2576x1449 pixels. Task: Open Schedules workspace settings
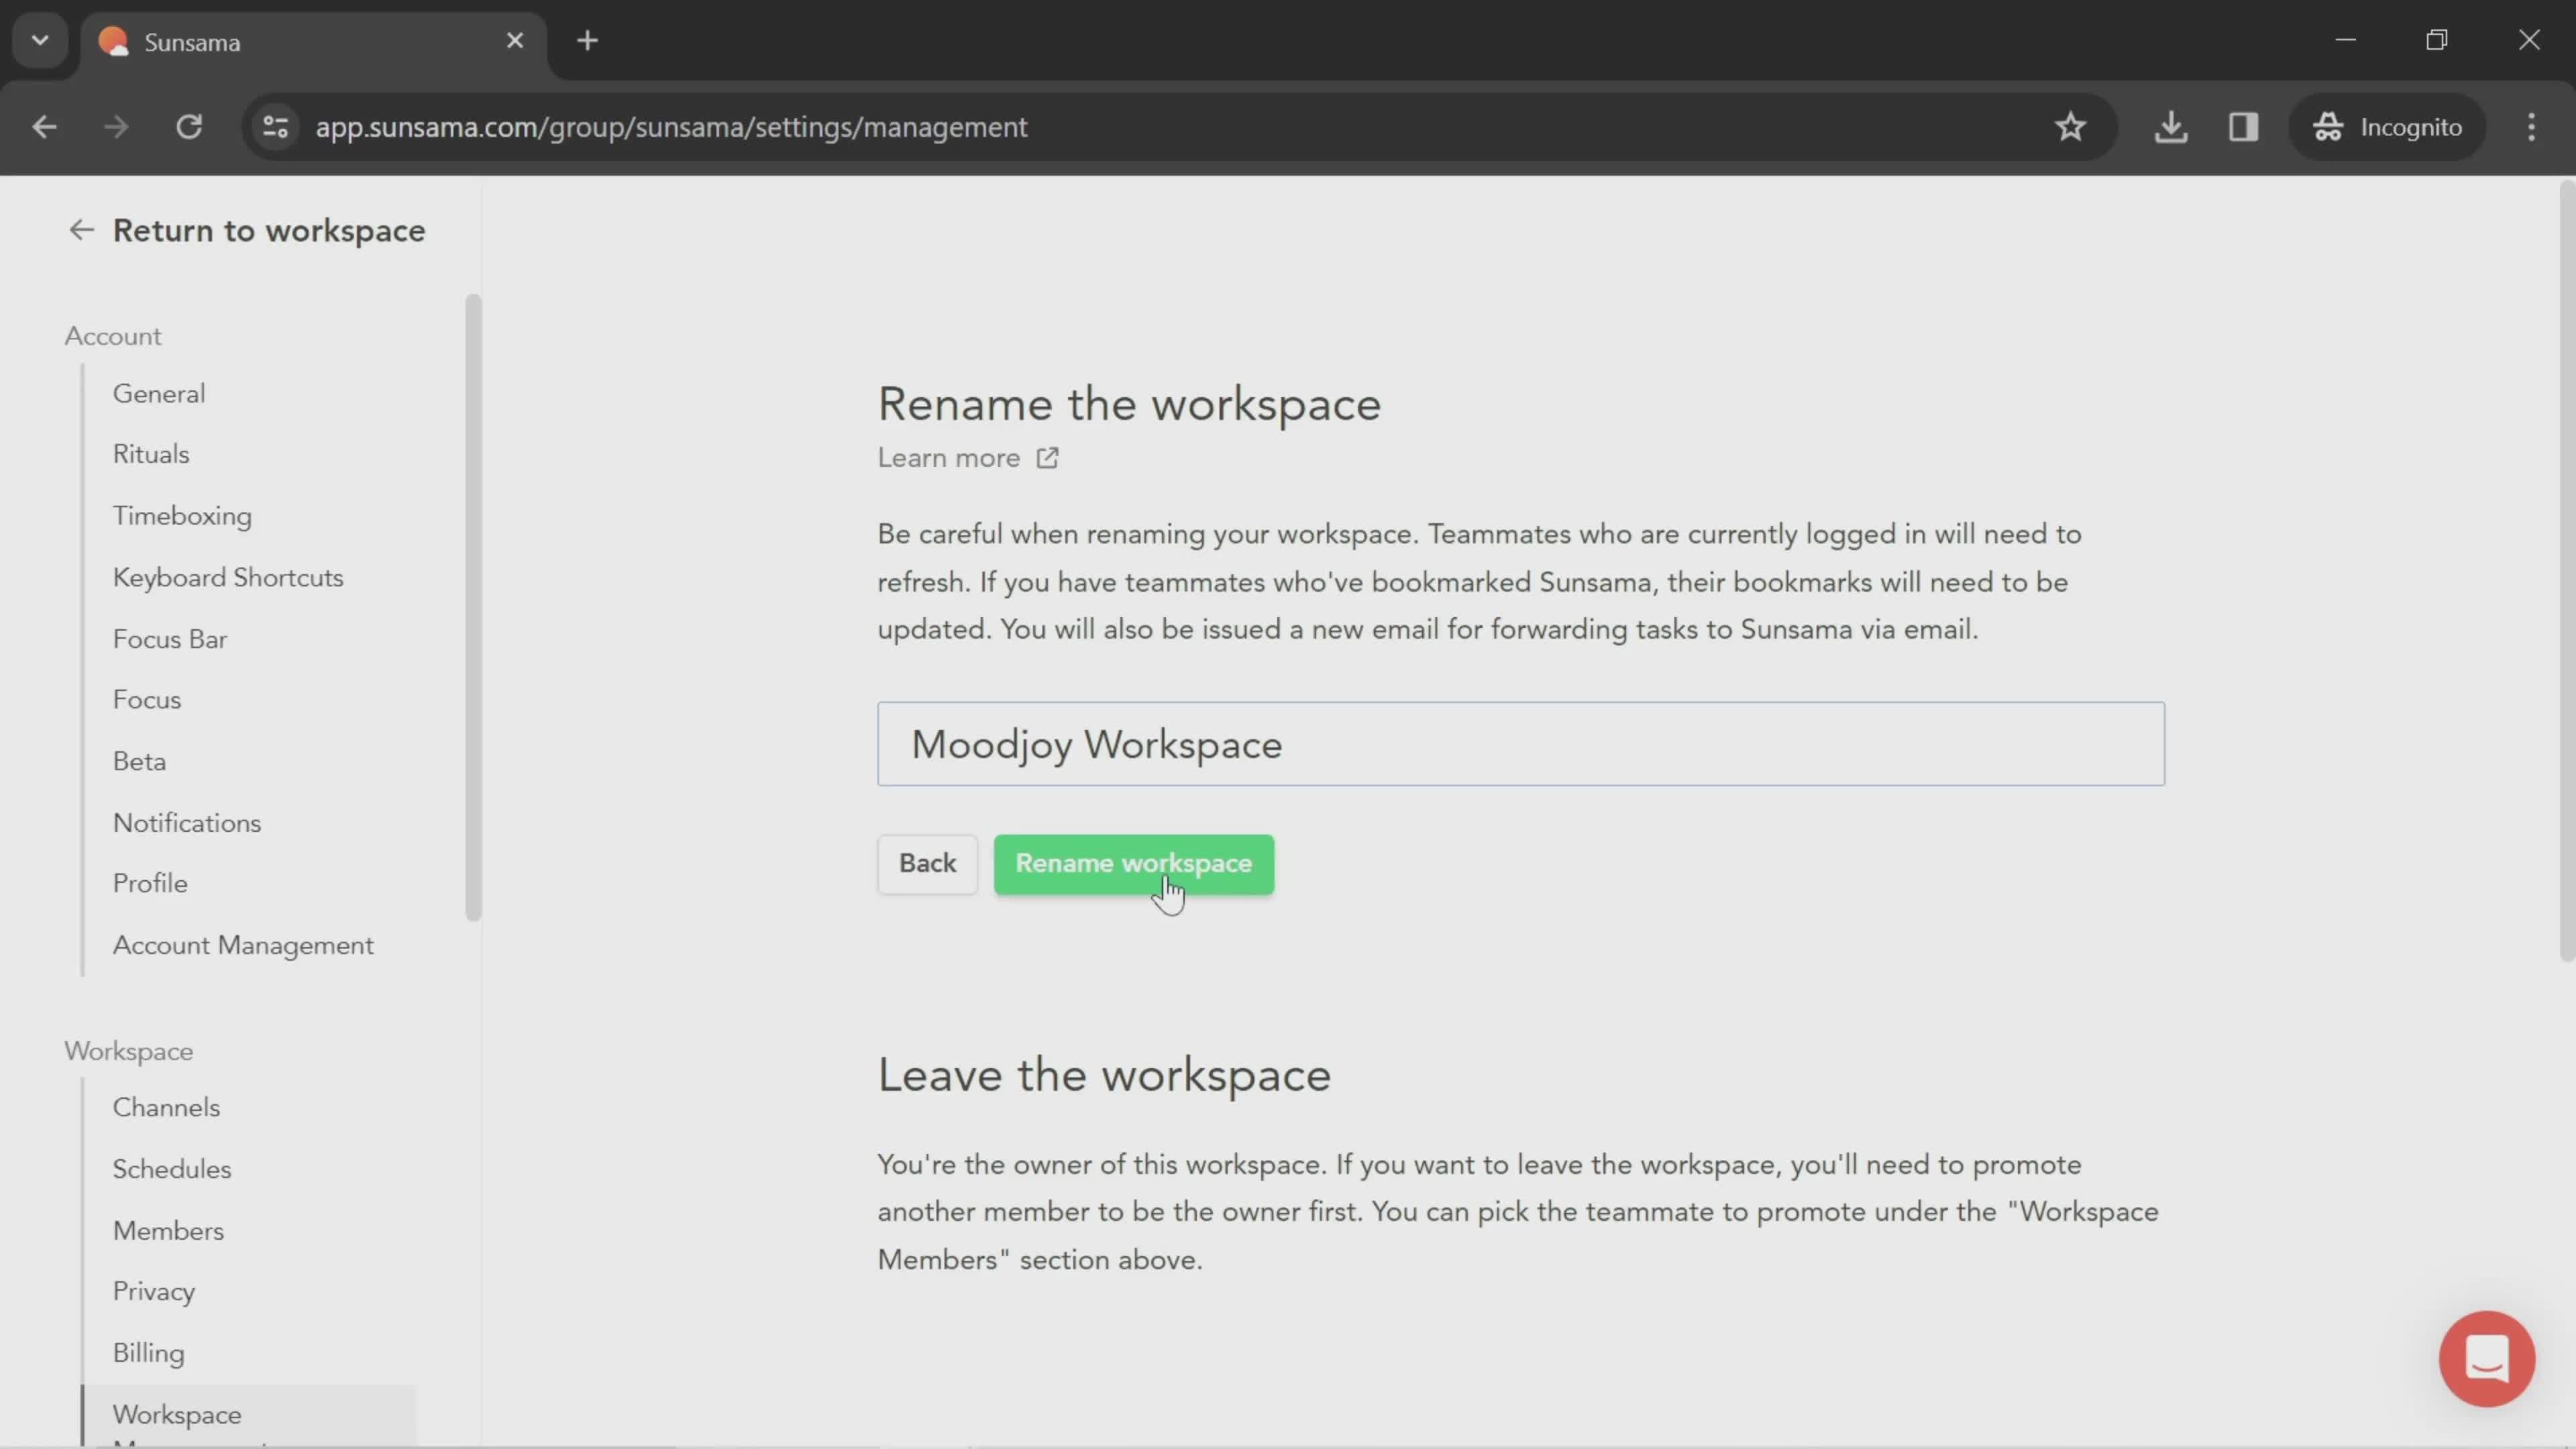click(172, 1168)
